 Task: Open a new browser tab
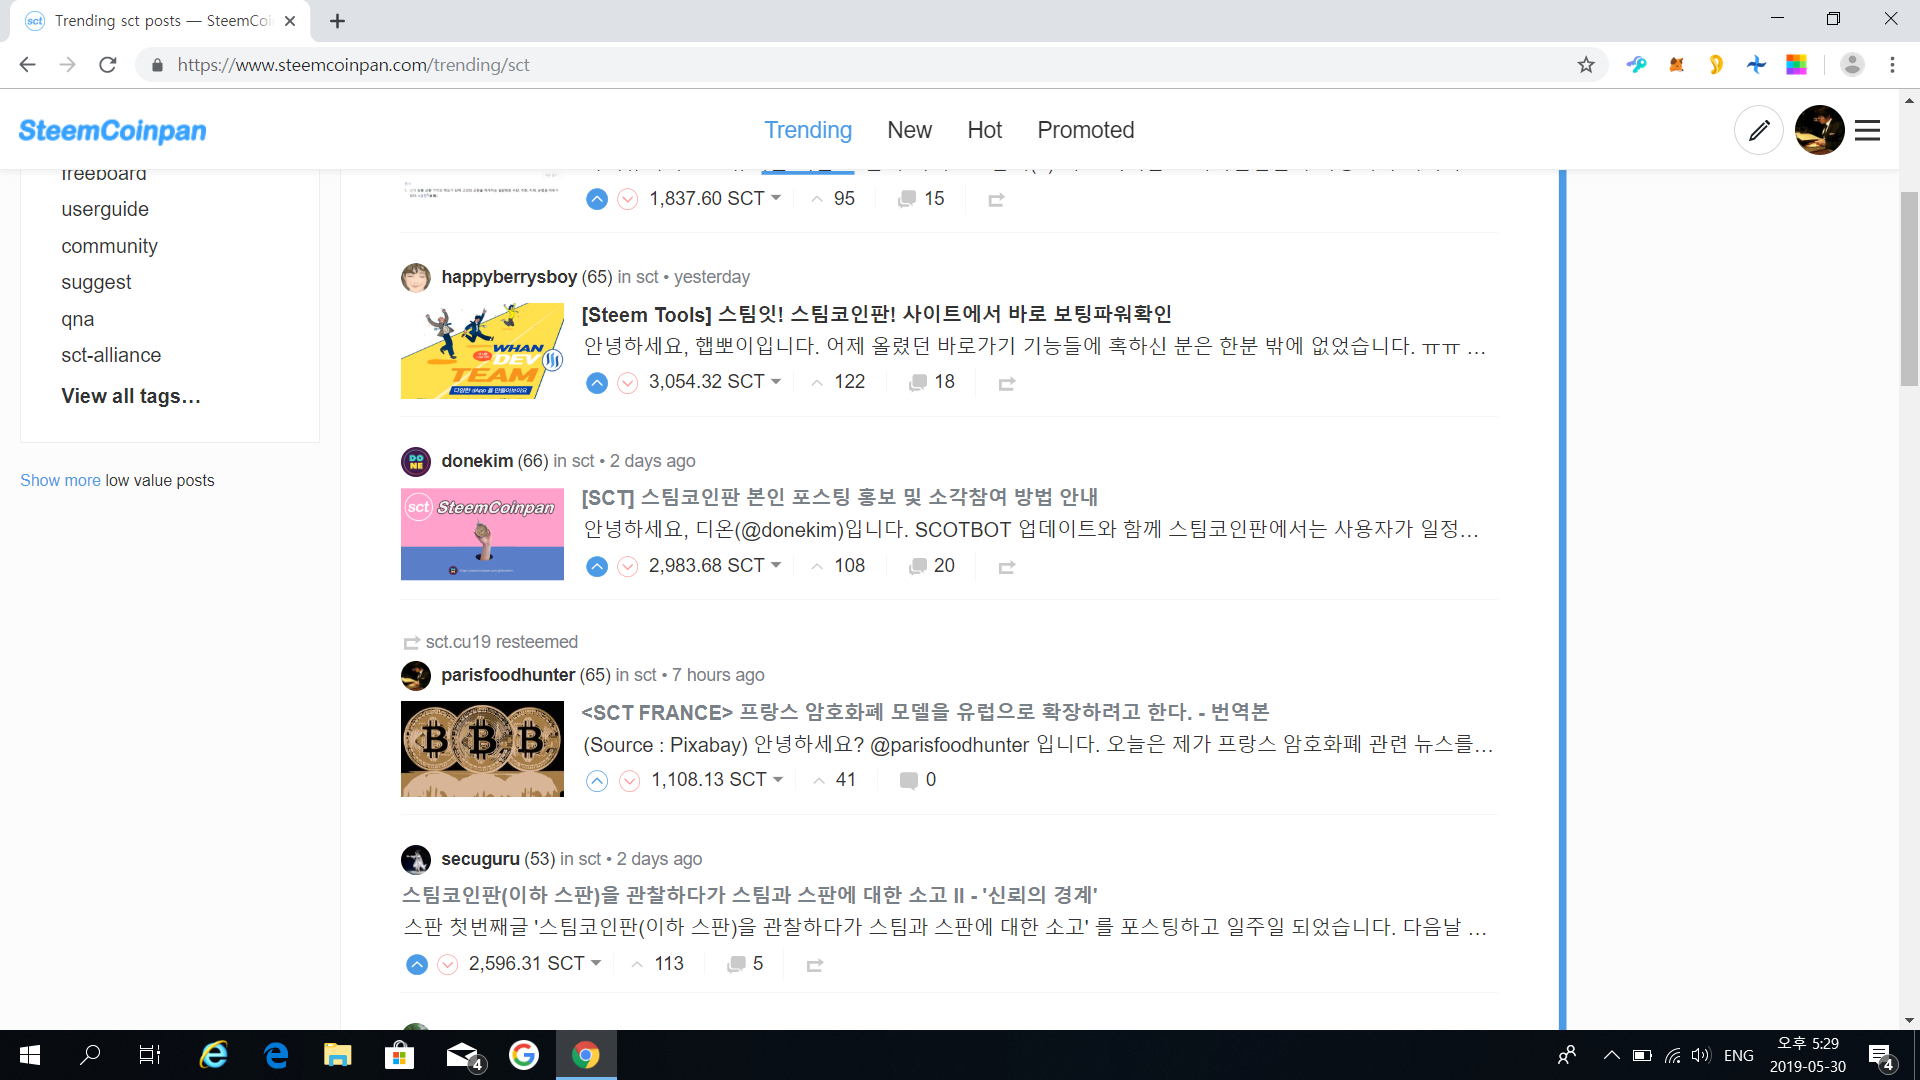pos(337,21)
